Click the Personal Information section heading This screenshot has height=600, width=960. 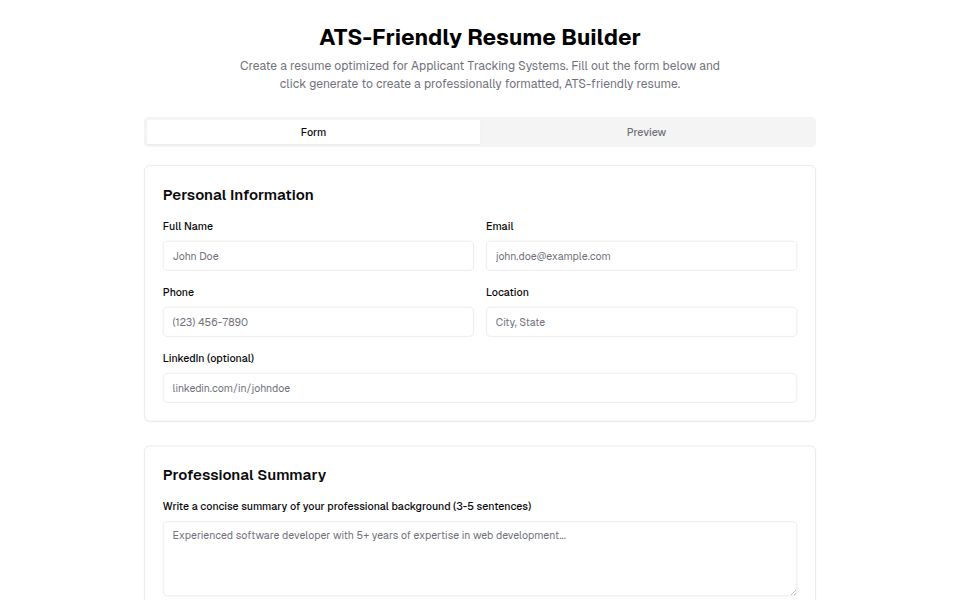tap(238, 194)
